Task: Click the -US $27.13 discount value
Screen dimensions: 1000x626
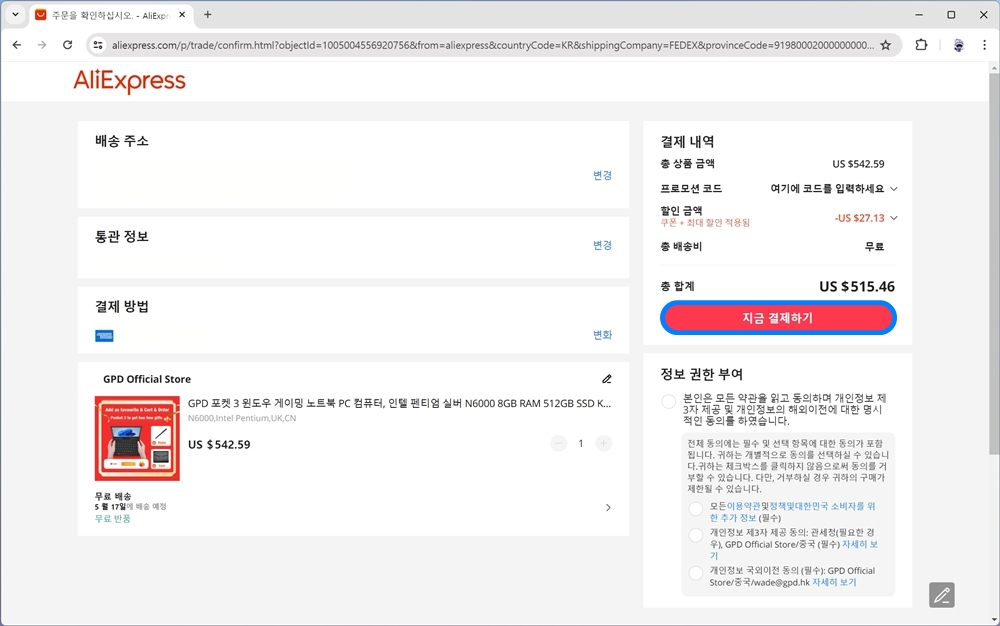Action: pyautogui.click(x=859, y=218)
